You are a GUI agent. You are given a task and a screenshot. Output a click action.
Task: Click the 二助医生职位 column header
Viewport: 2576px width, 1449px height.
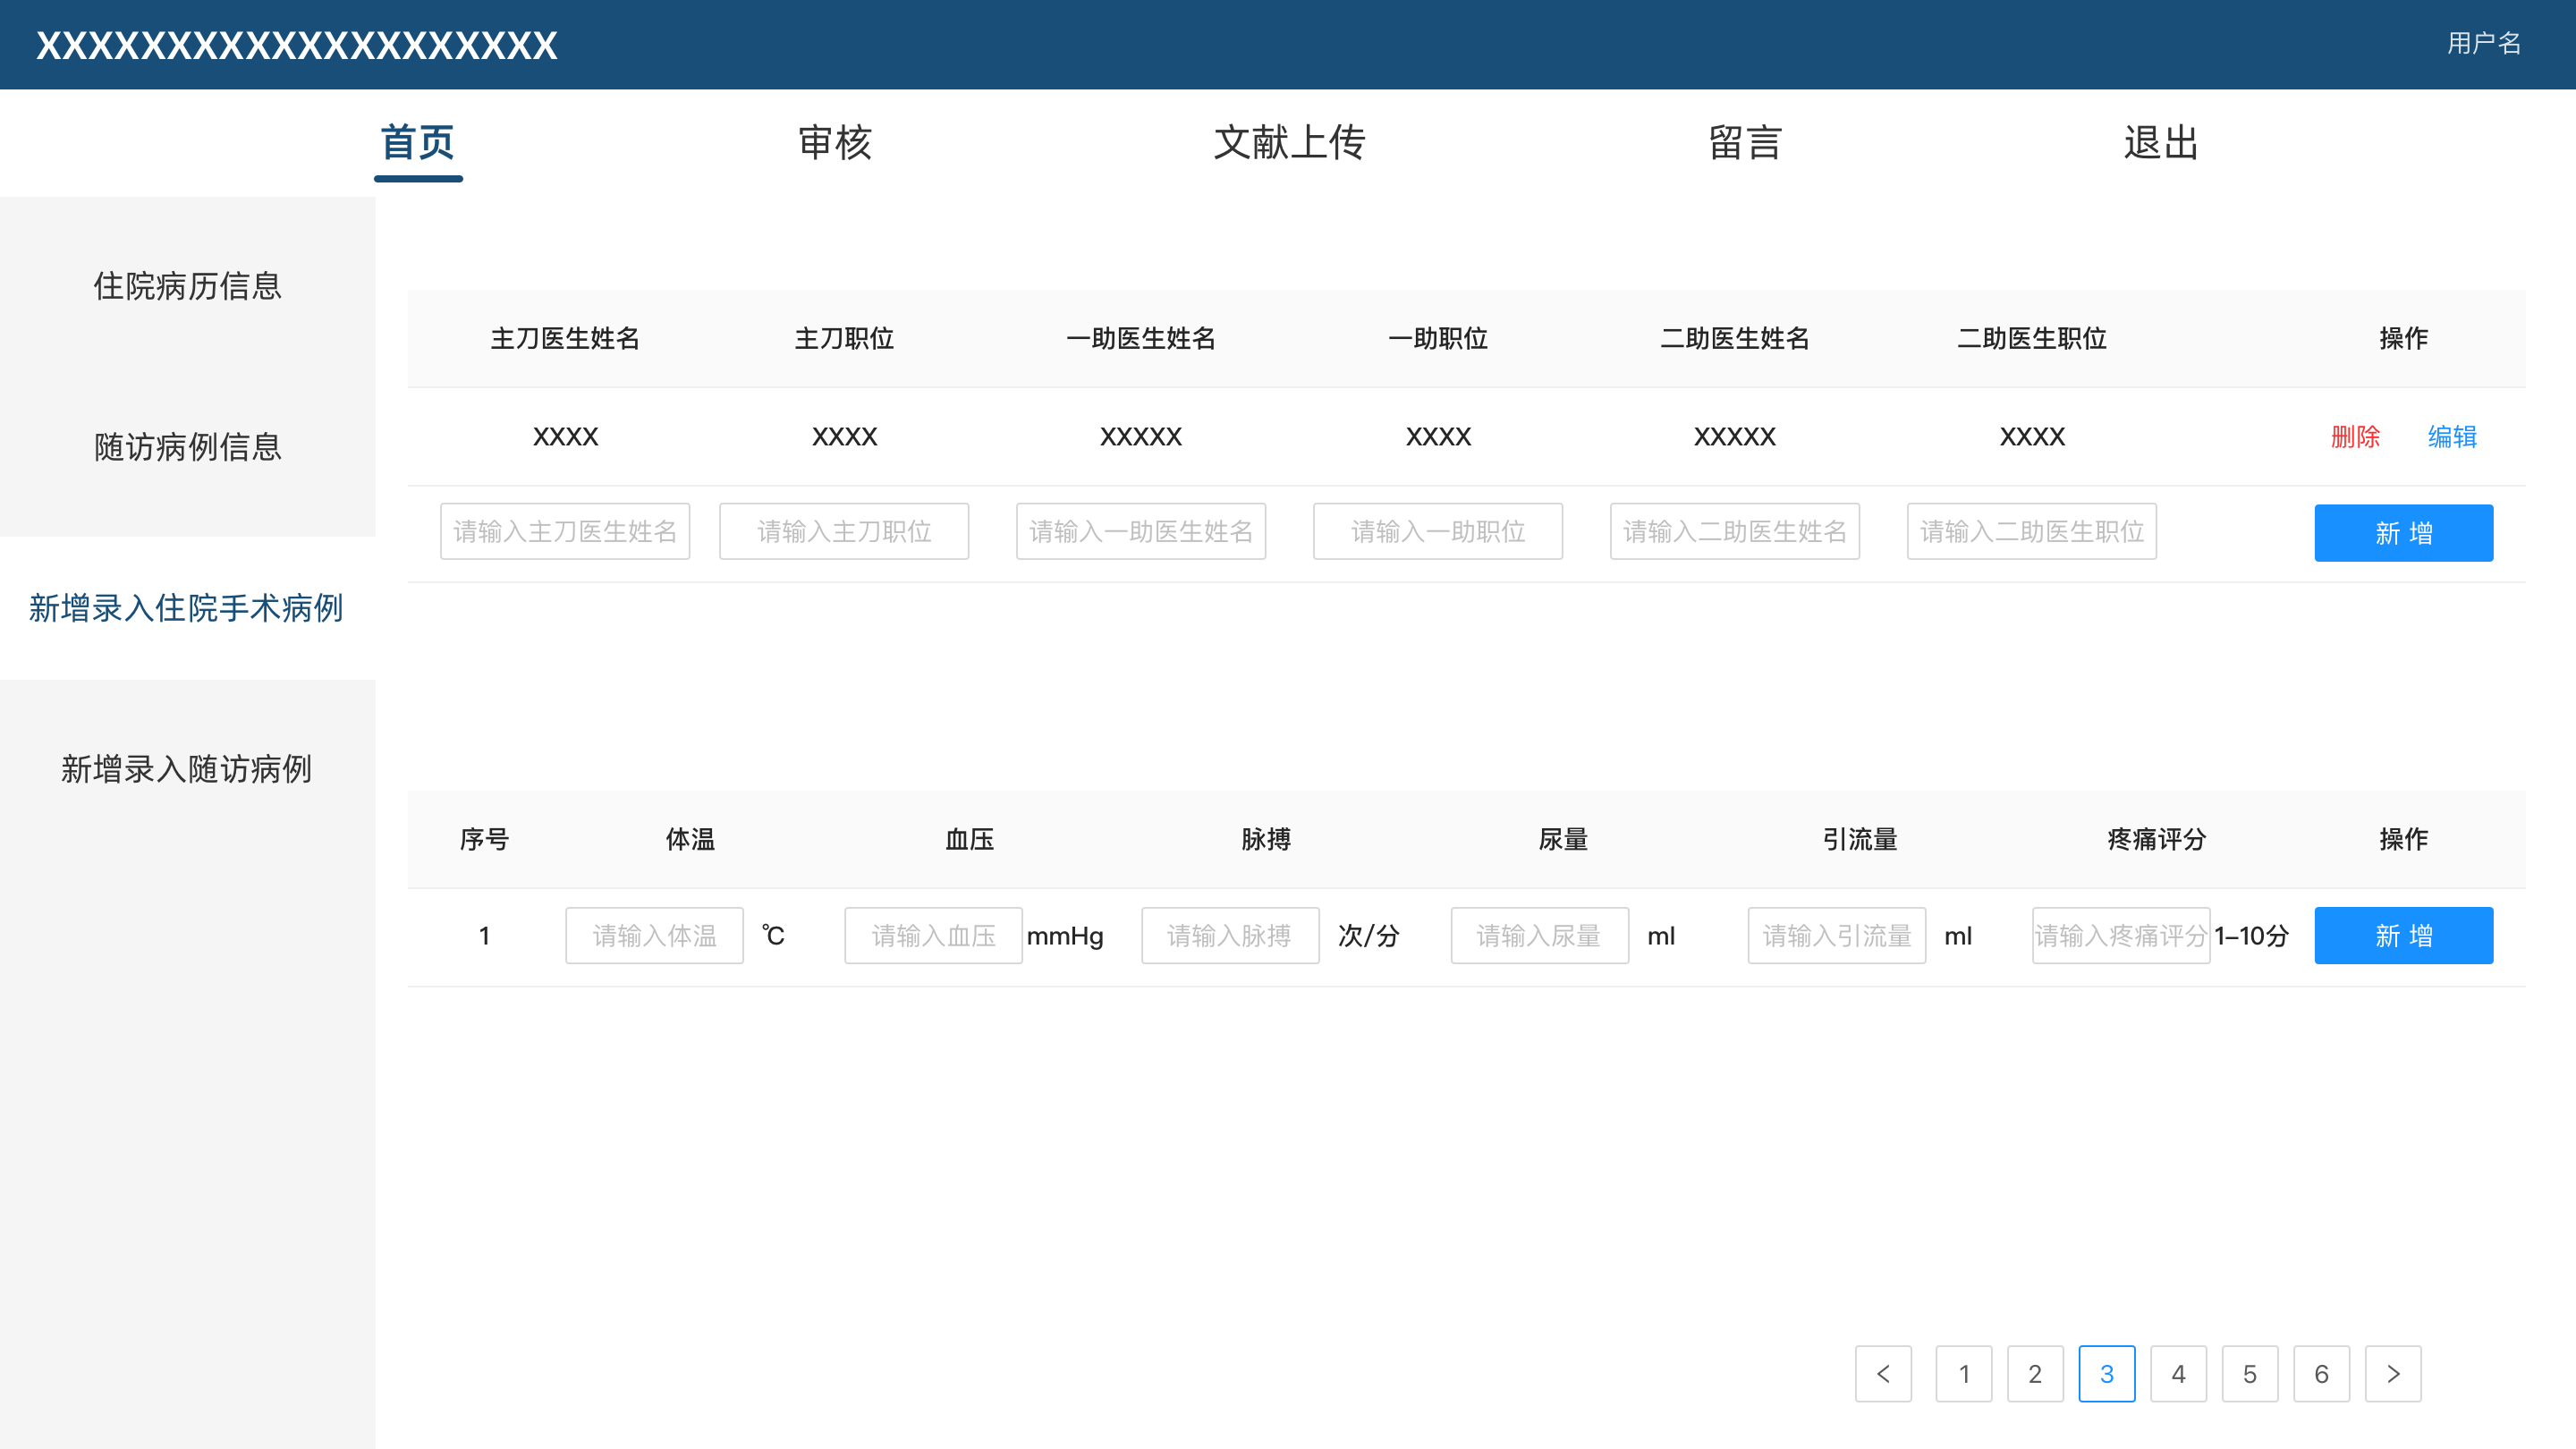click(x=2032, y=338)
